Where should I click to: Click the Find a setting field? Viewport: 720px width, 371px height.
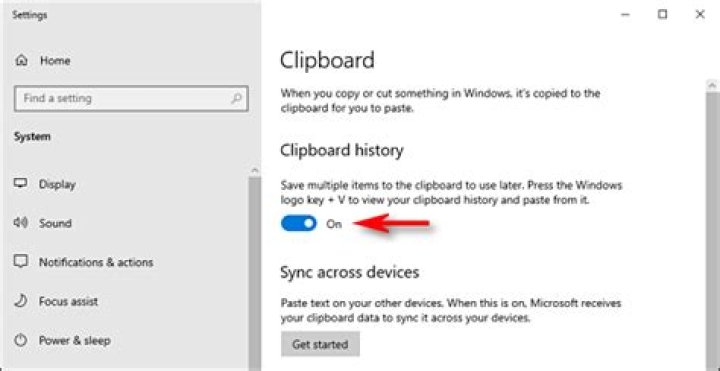point(131,98)
